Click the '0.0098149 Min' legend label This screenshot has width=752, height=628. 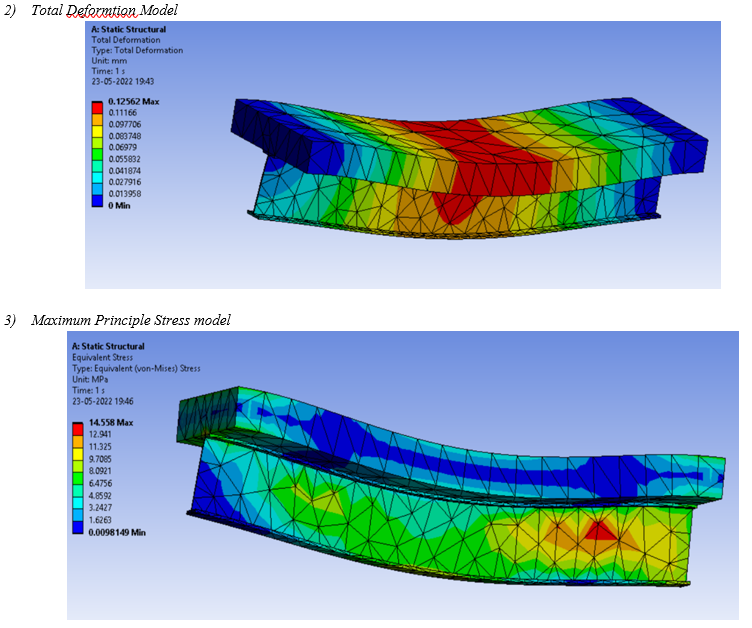118,533
